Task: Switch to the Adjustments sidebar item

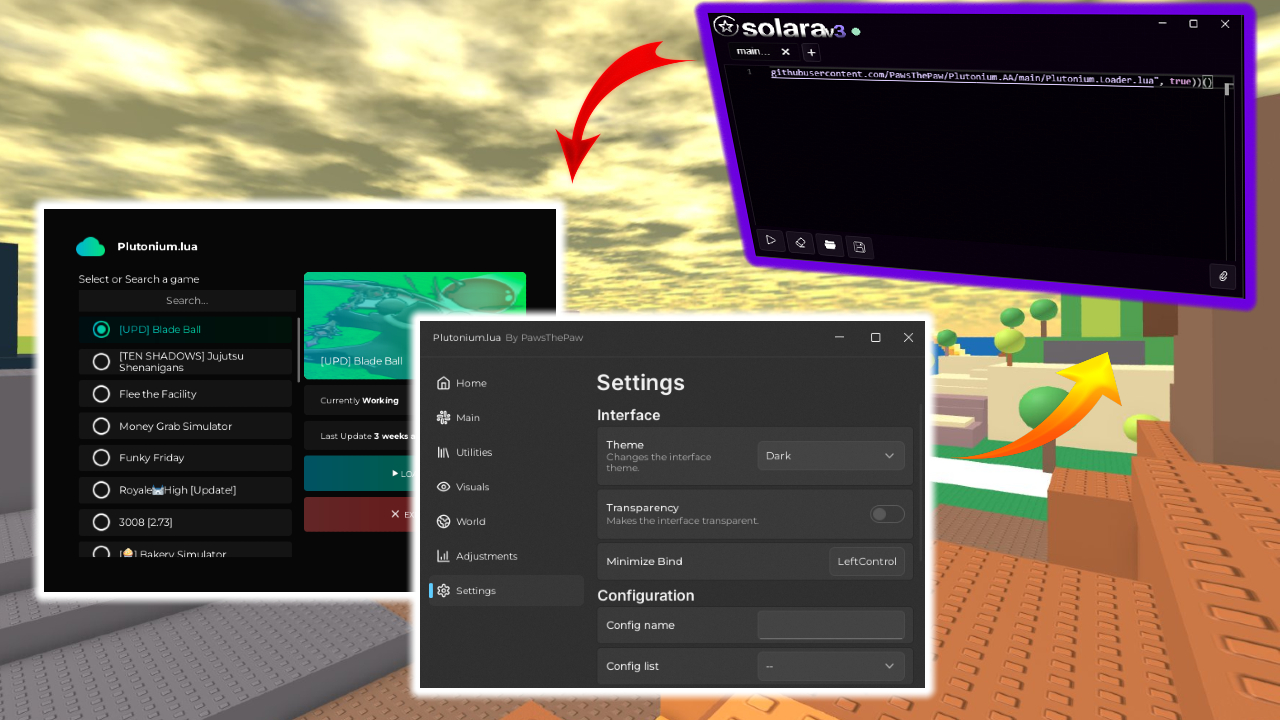Action: coord(486,556)
